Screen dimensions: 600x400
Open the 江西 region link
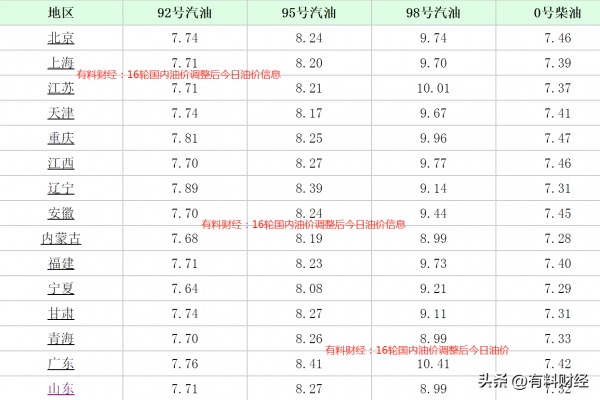pyautogui.click(x=61, y=162)
